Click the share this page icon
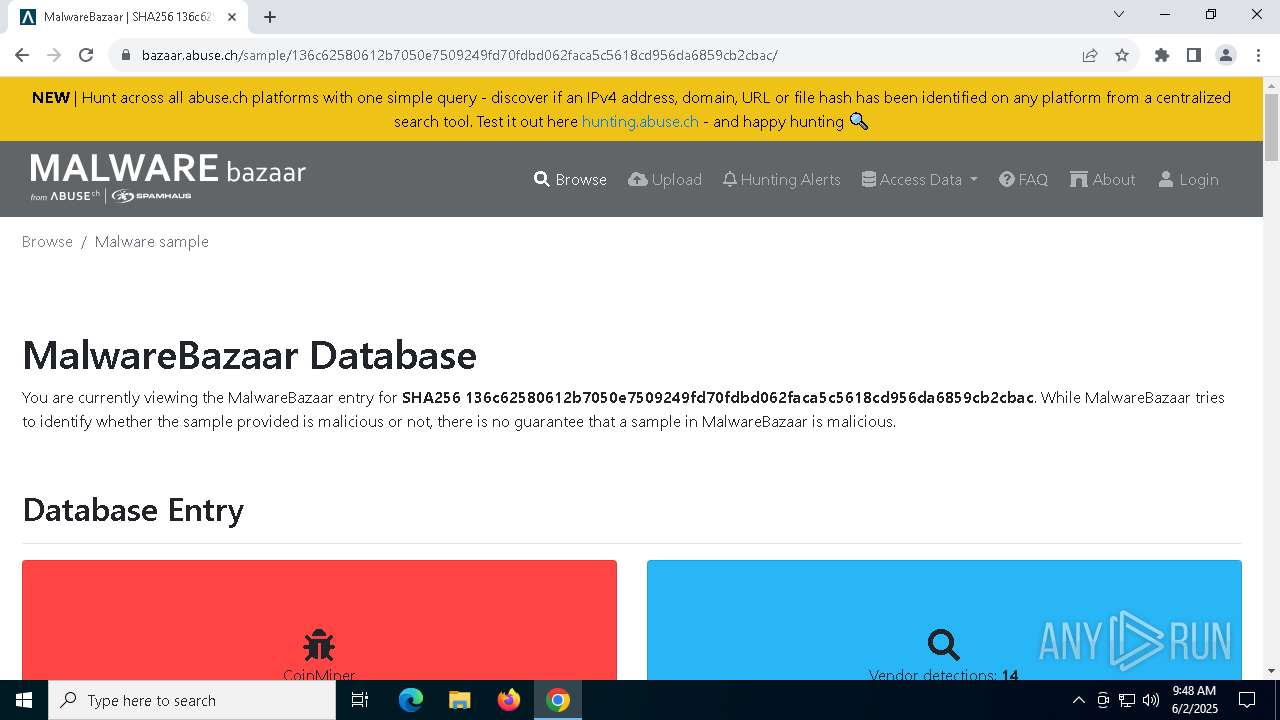Screen dimensions: 1280x720 pyautogui.click(x=1090, y=55)
